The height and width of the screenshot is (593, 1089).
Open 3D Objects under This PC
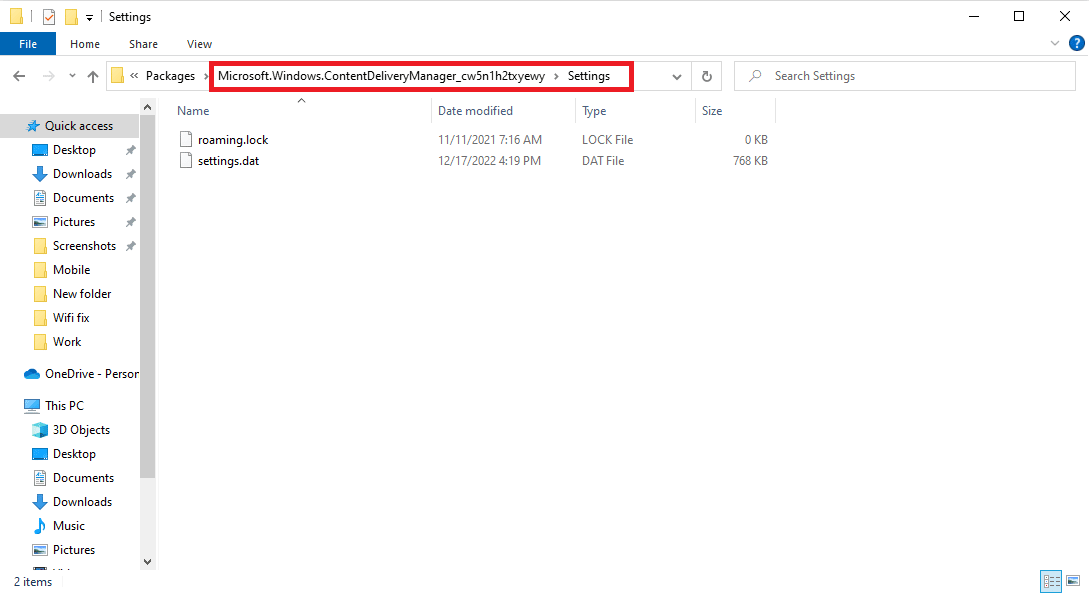(x=81, y=430)
